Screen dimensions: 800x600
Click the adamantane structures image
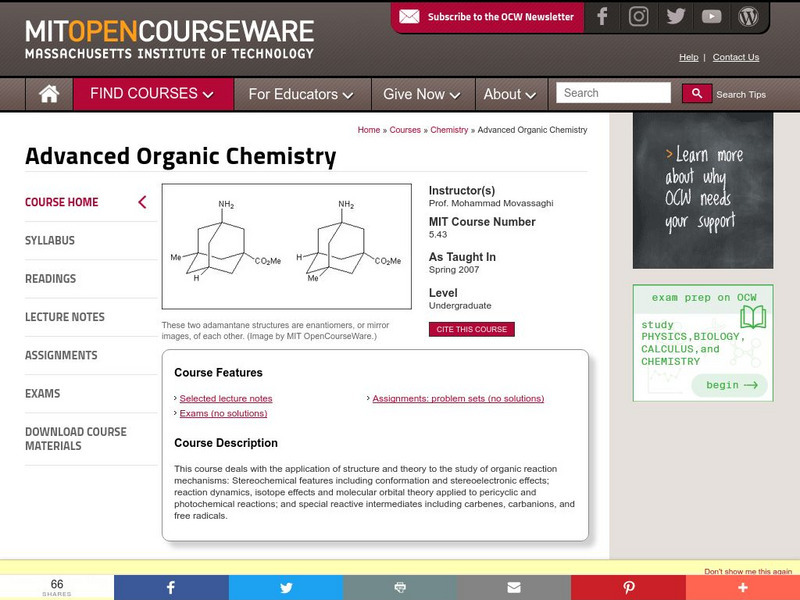(287, 246)
